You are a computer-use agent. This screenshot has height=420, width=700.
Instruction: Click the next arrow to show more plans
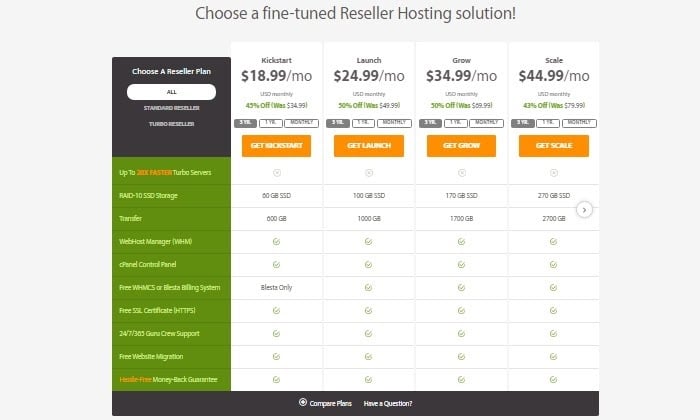pyautogui.click(x=584, y=210)
